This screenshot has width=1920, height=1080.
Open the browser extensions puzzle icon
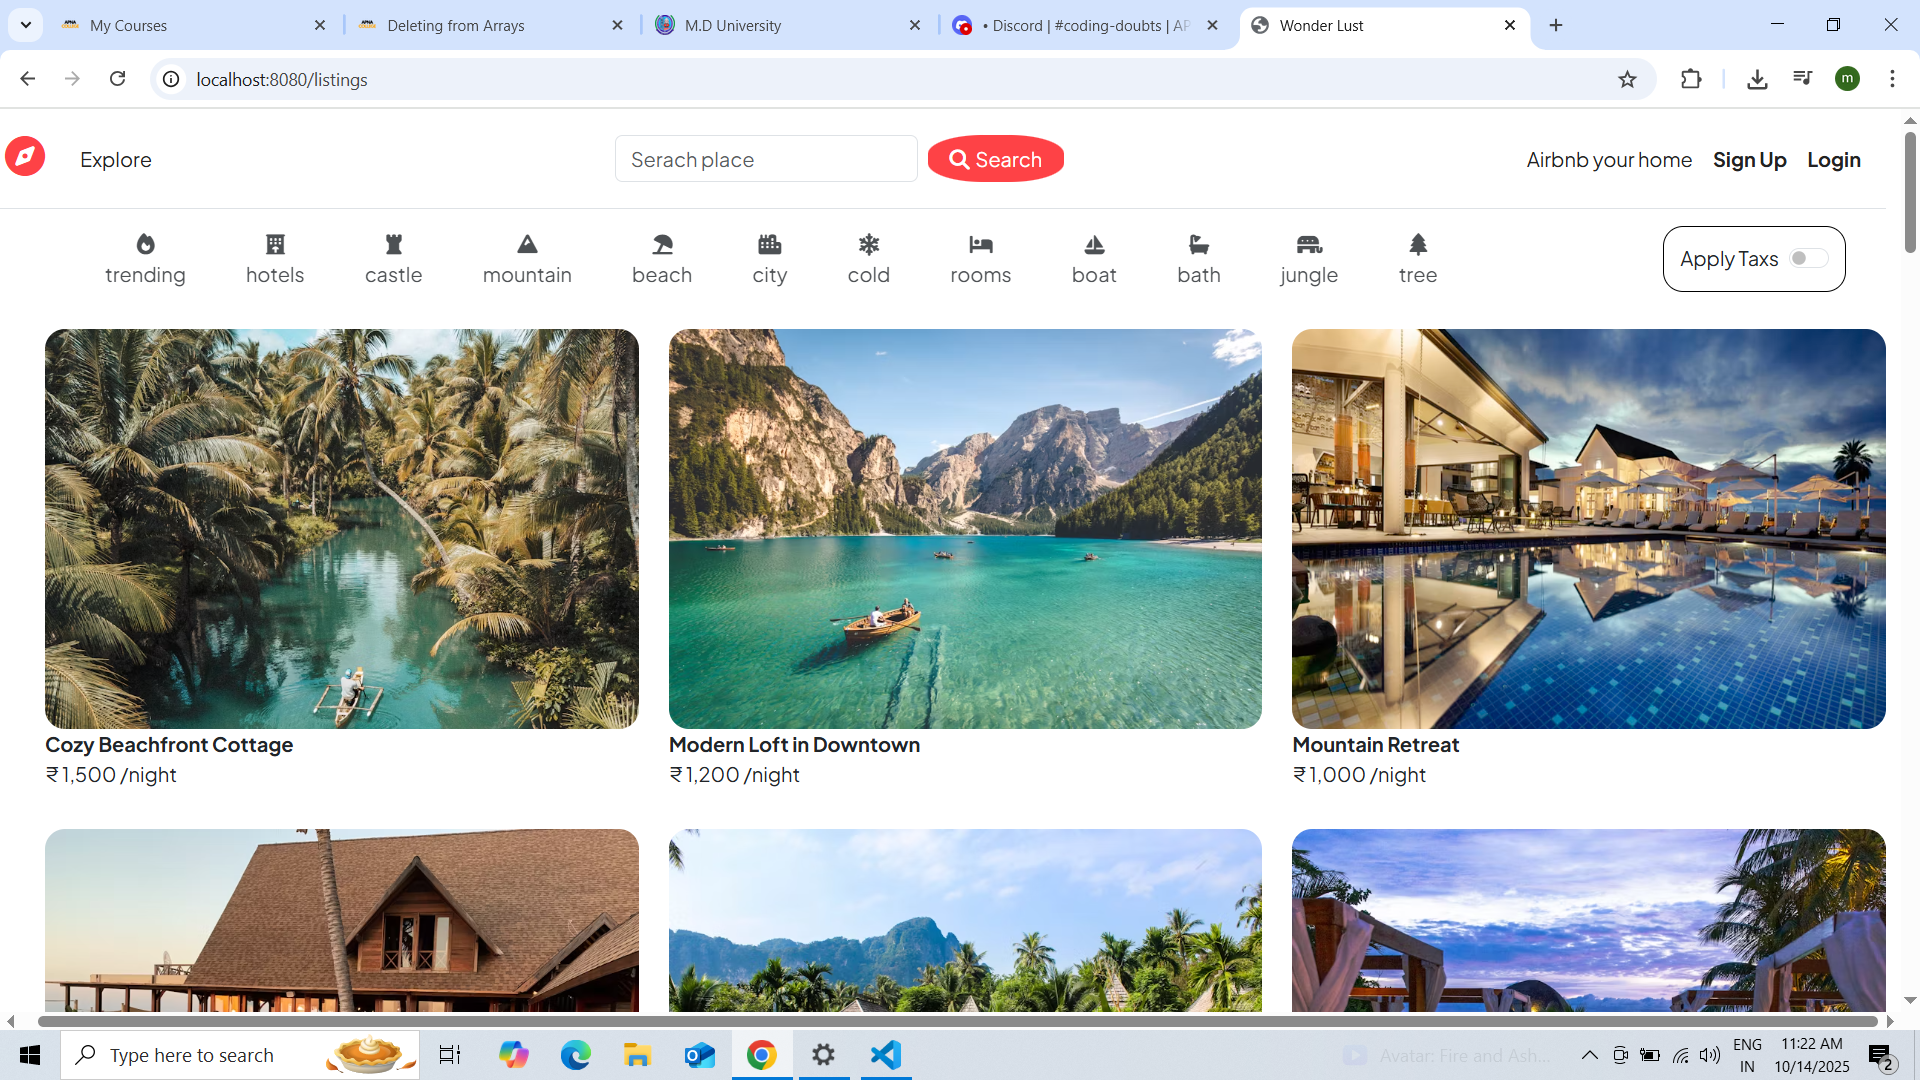click(x=1691, y=79)
